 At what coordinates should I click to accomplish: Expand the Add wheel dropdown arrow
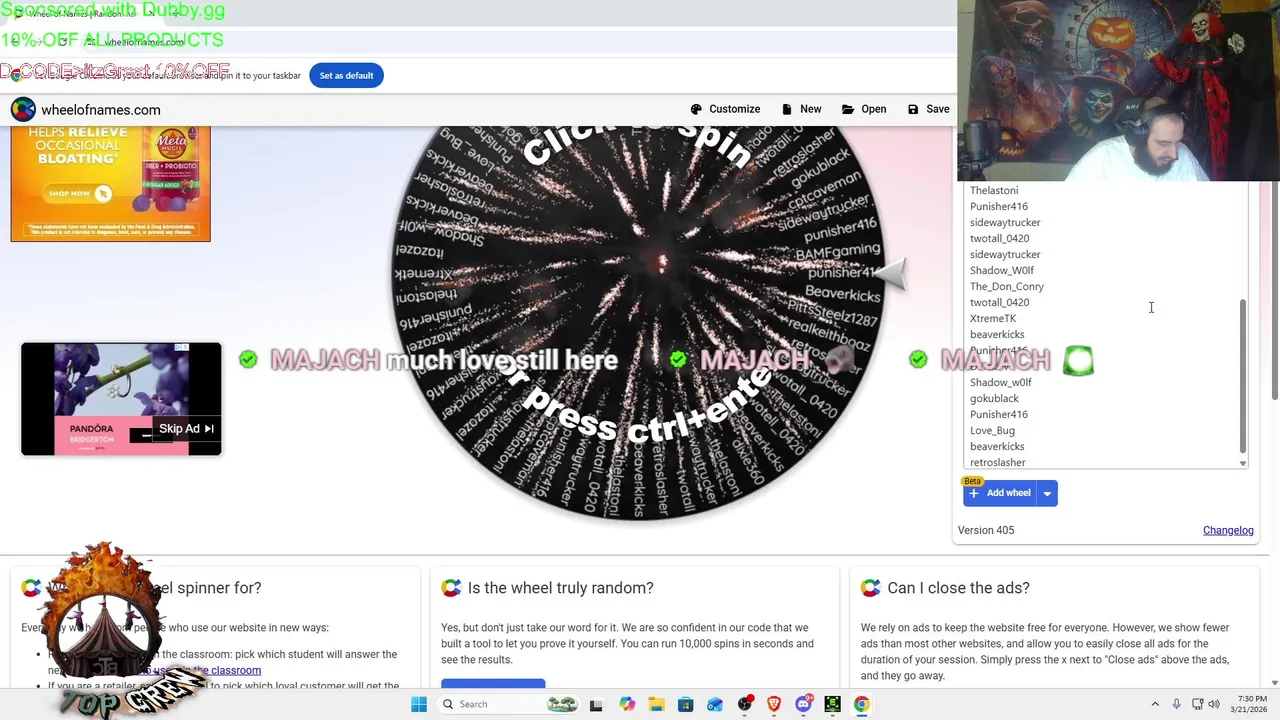(x=1047, y=493)
